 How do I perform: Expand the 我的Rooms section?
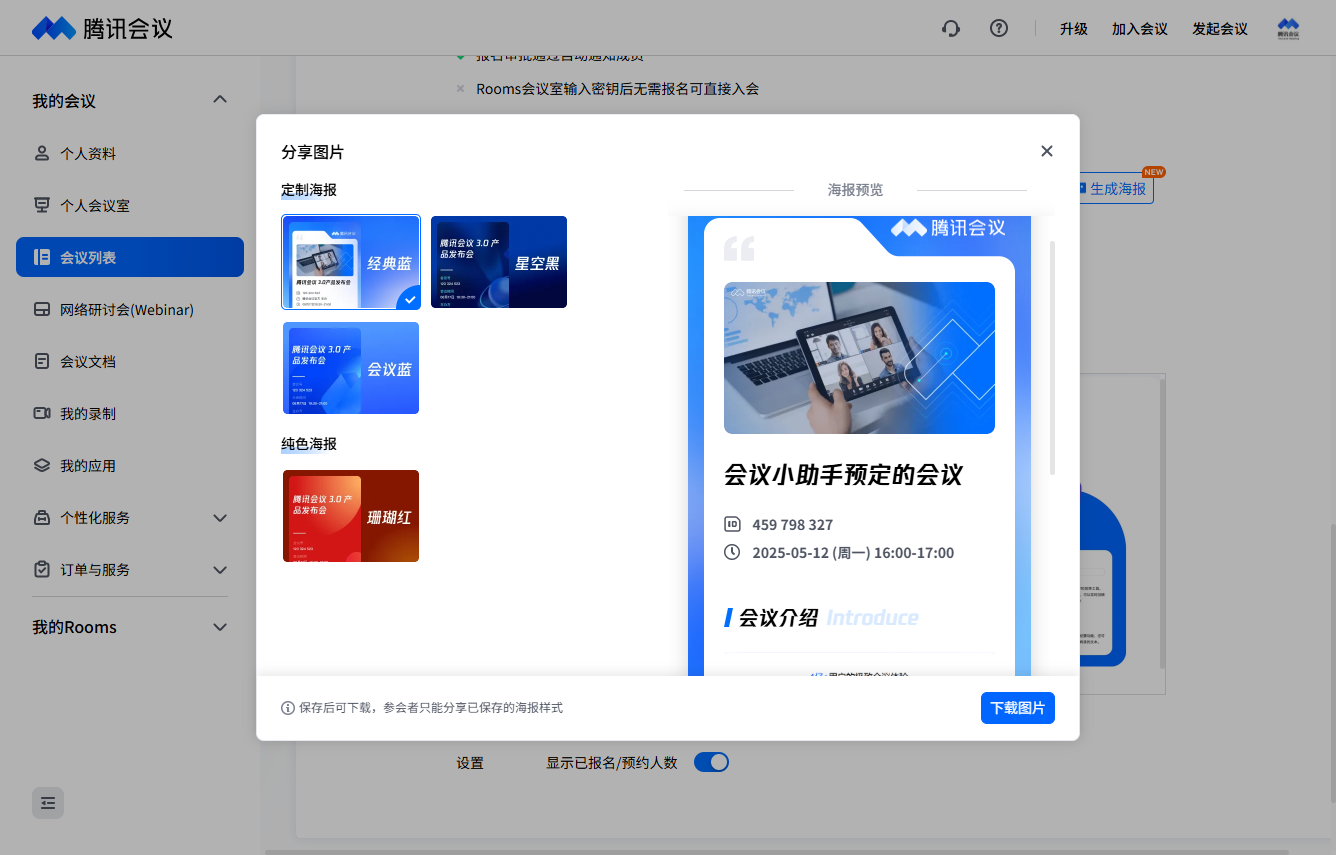point(221,627)
